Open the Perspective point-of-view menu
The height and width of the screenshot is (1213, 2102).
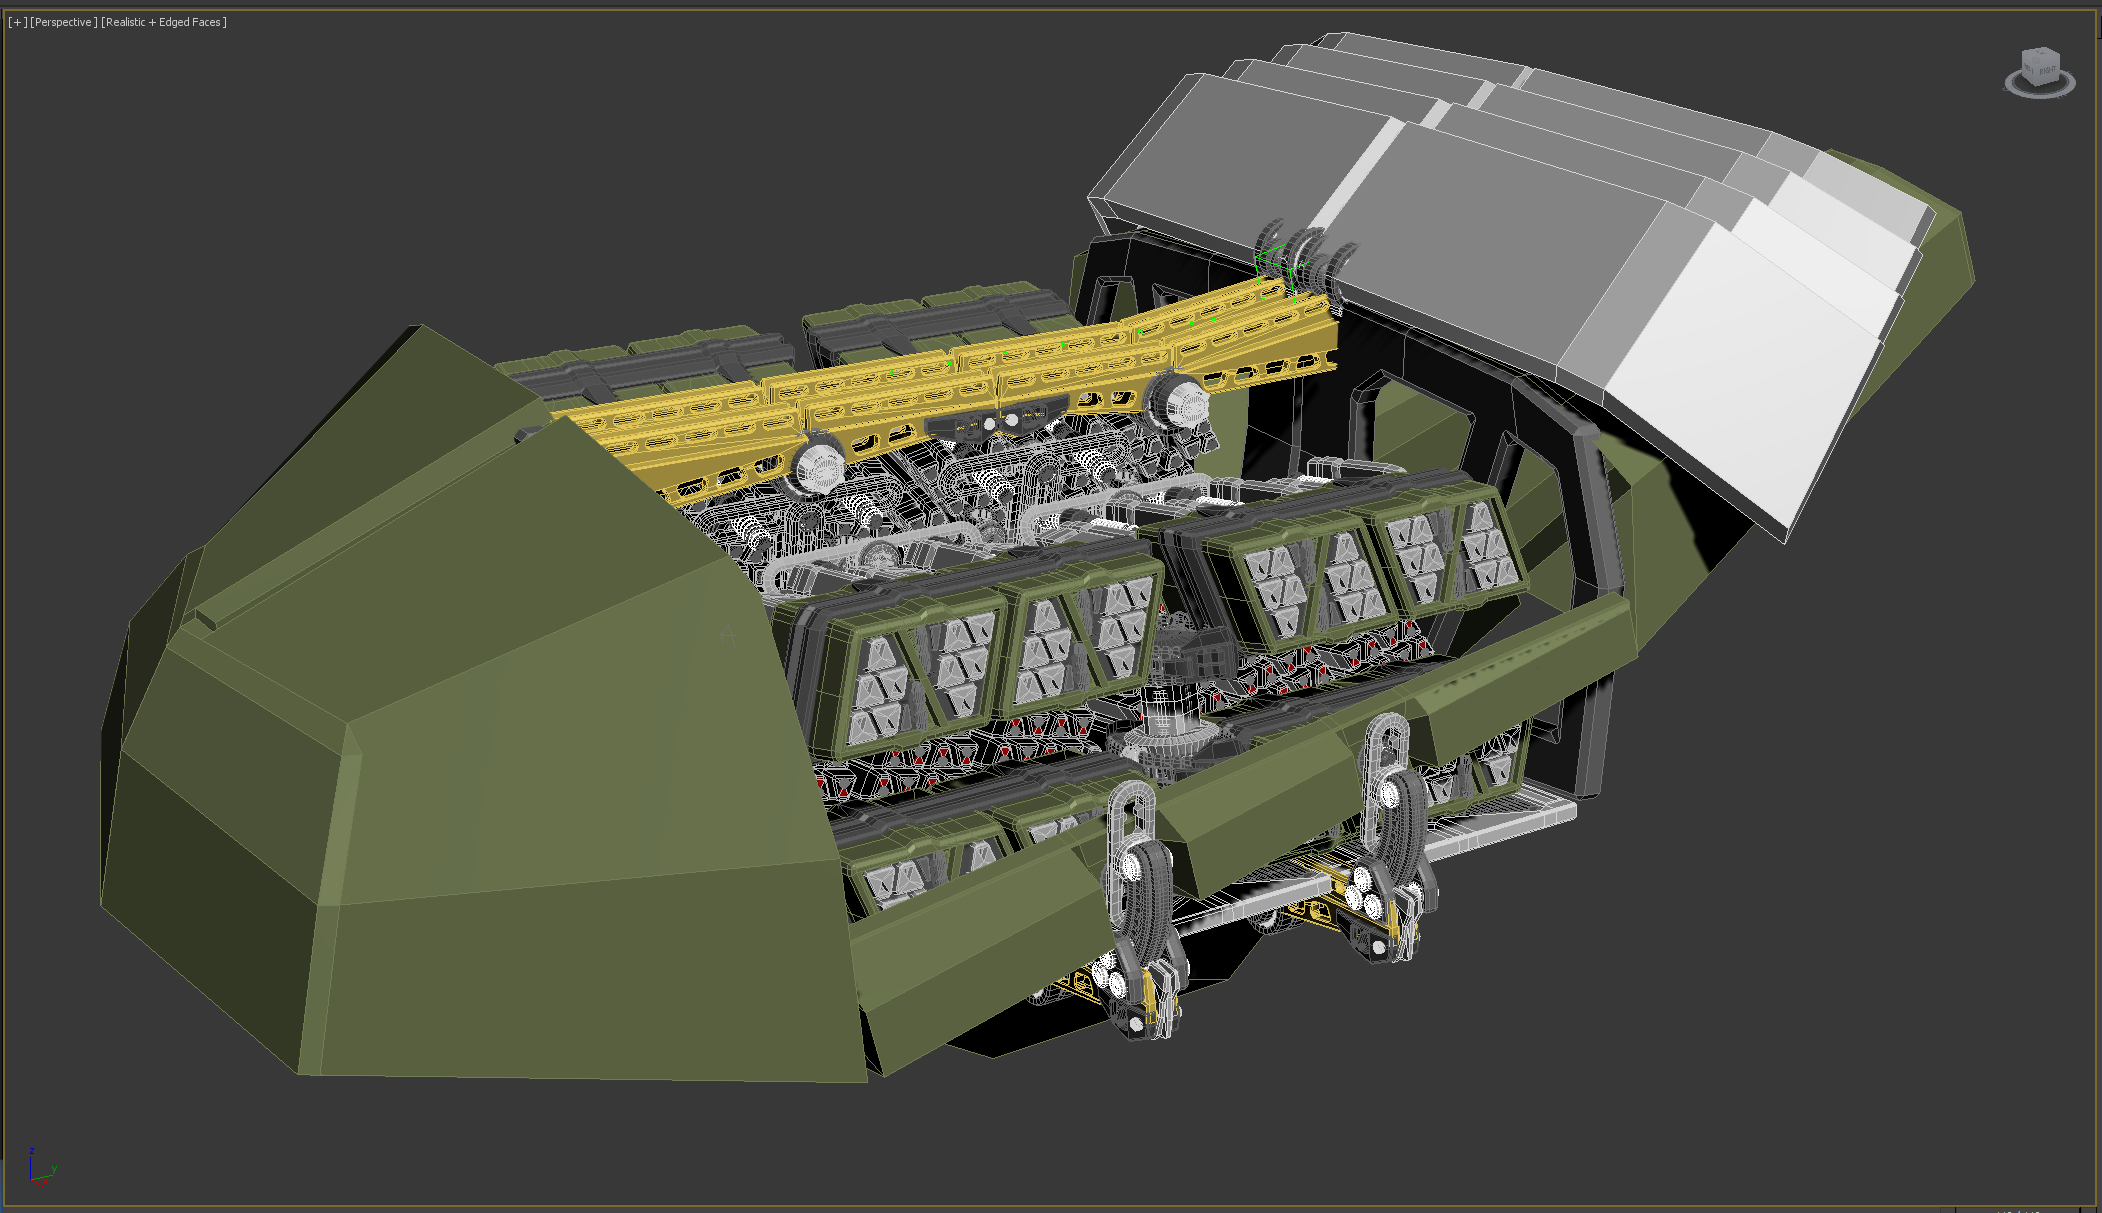coord(64,22)
